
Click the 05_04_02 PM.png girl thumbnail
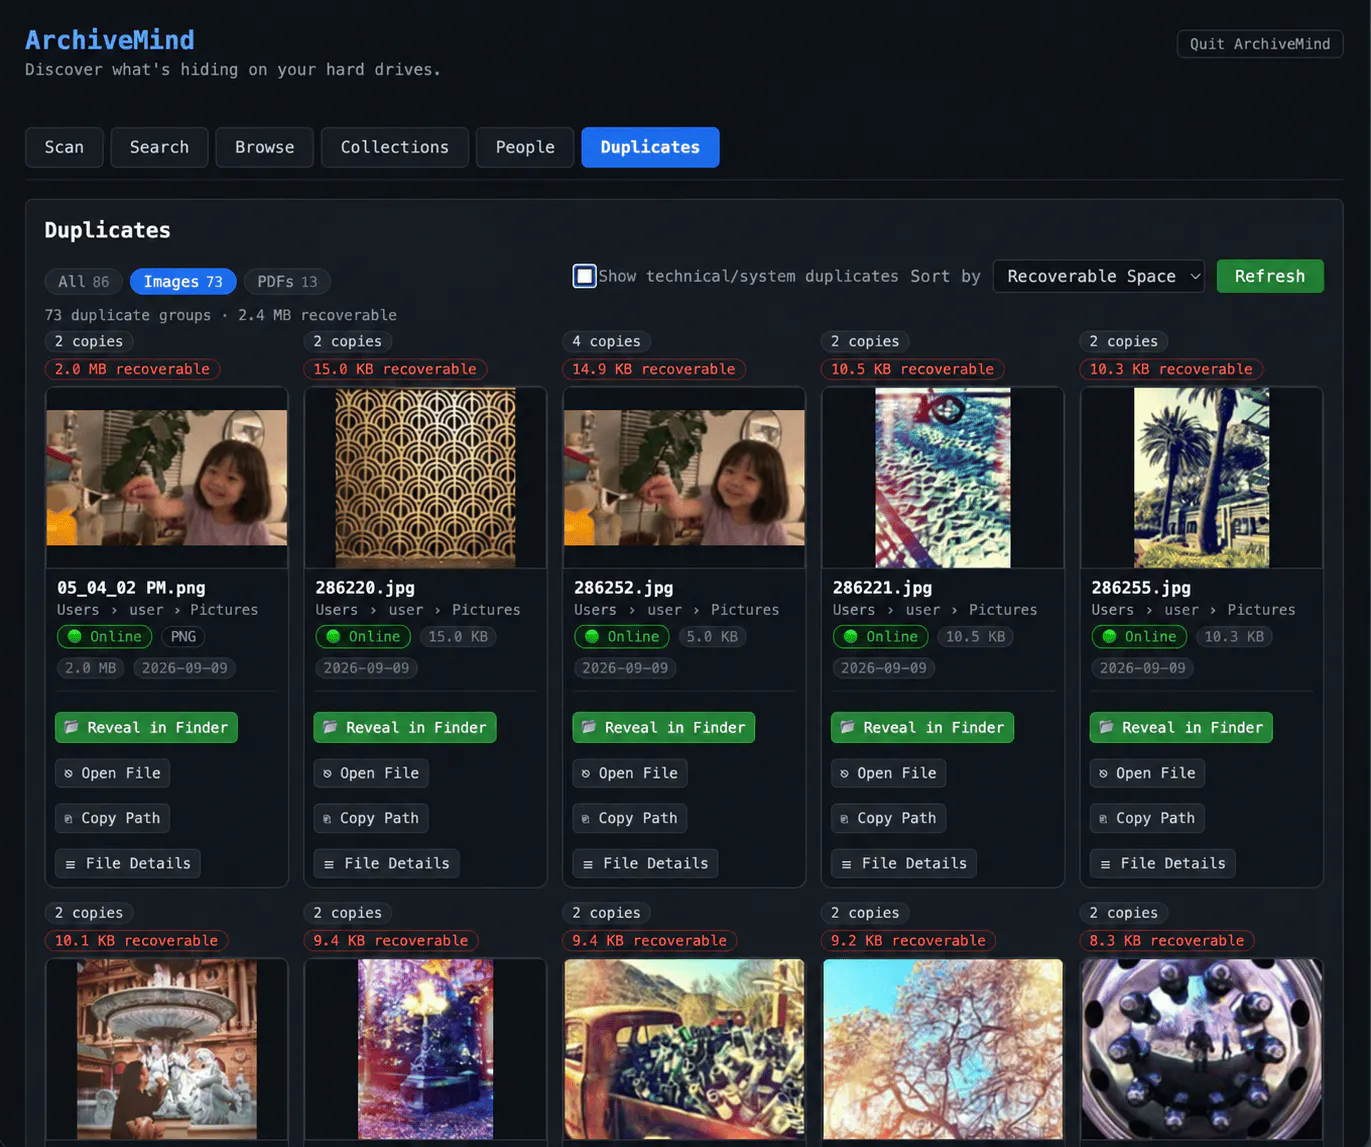click(x=167, y=478)
